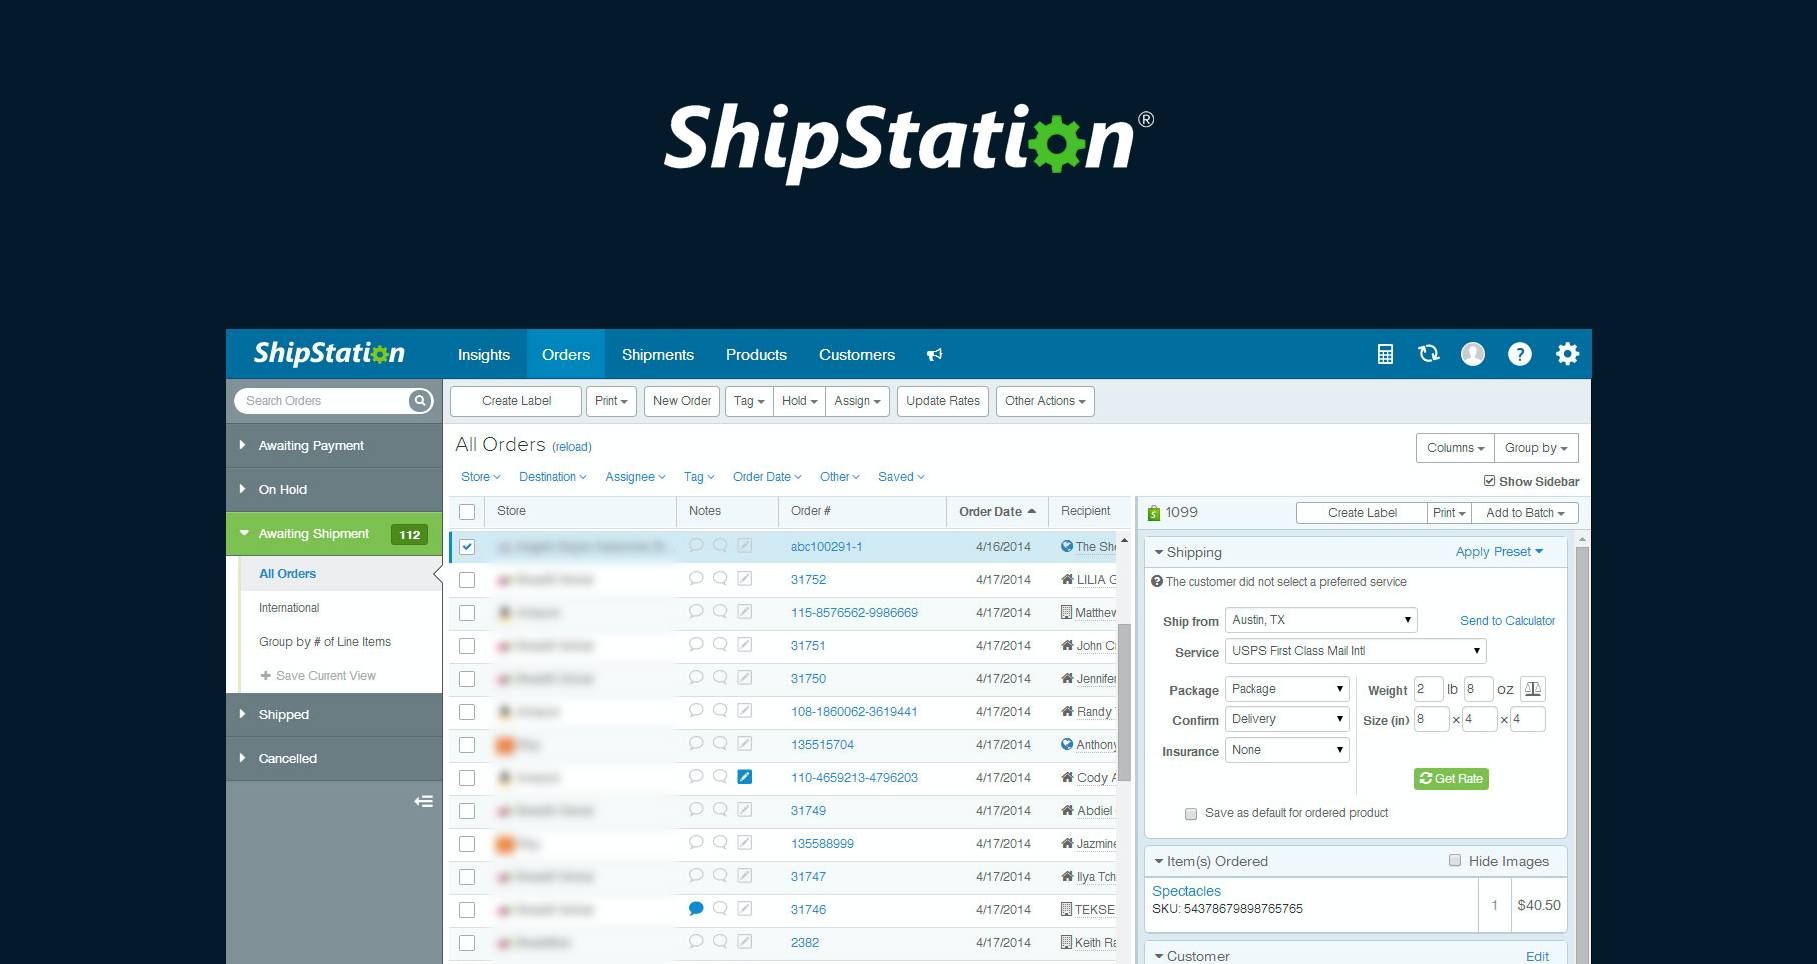The image size is (1817, 964).
Task: Open the rate calculator icon in header
Action: pos(1385,354)
